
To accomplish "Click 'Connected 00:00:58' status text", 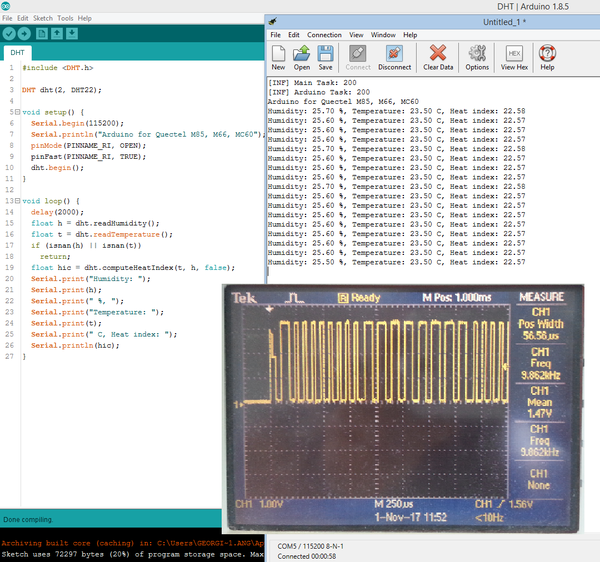I will (307, 556).
